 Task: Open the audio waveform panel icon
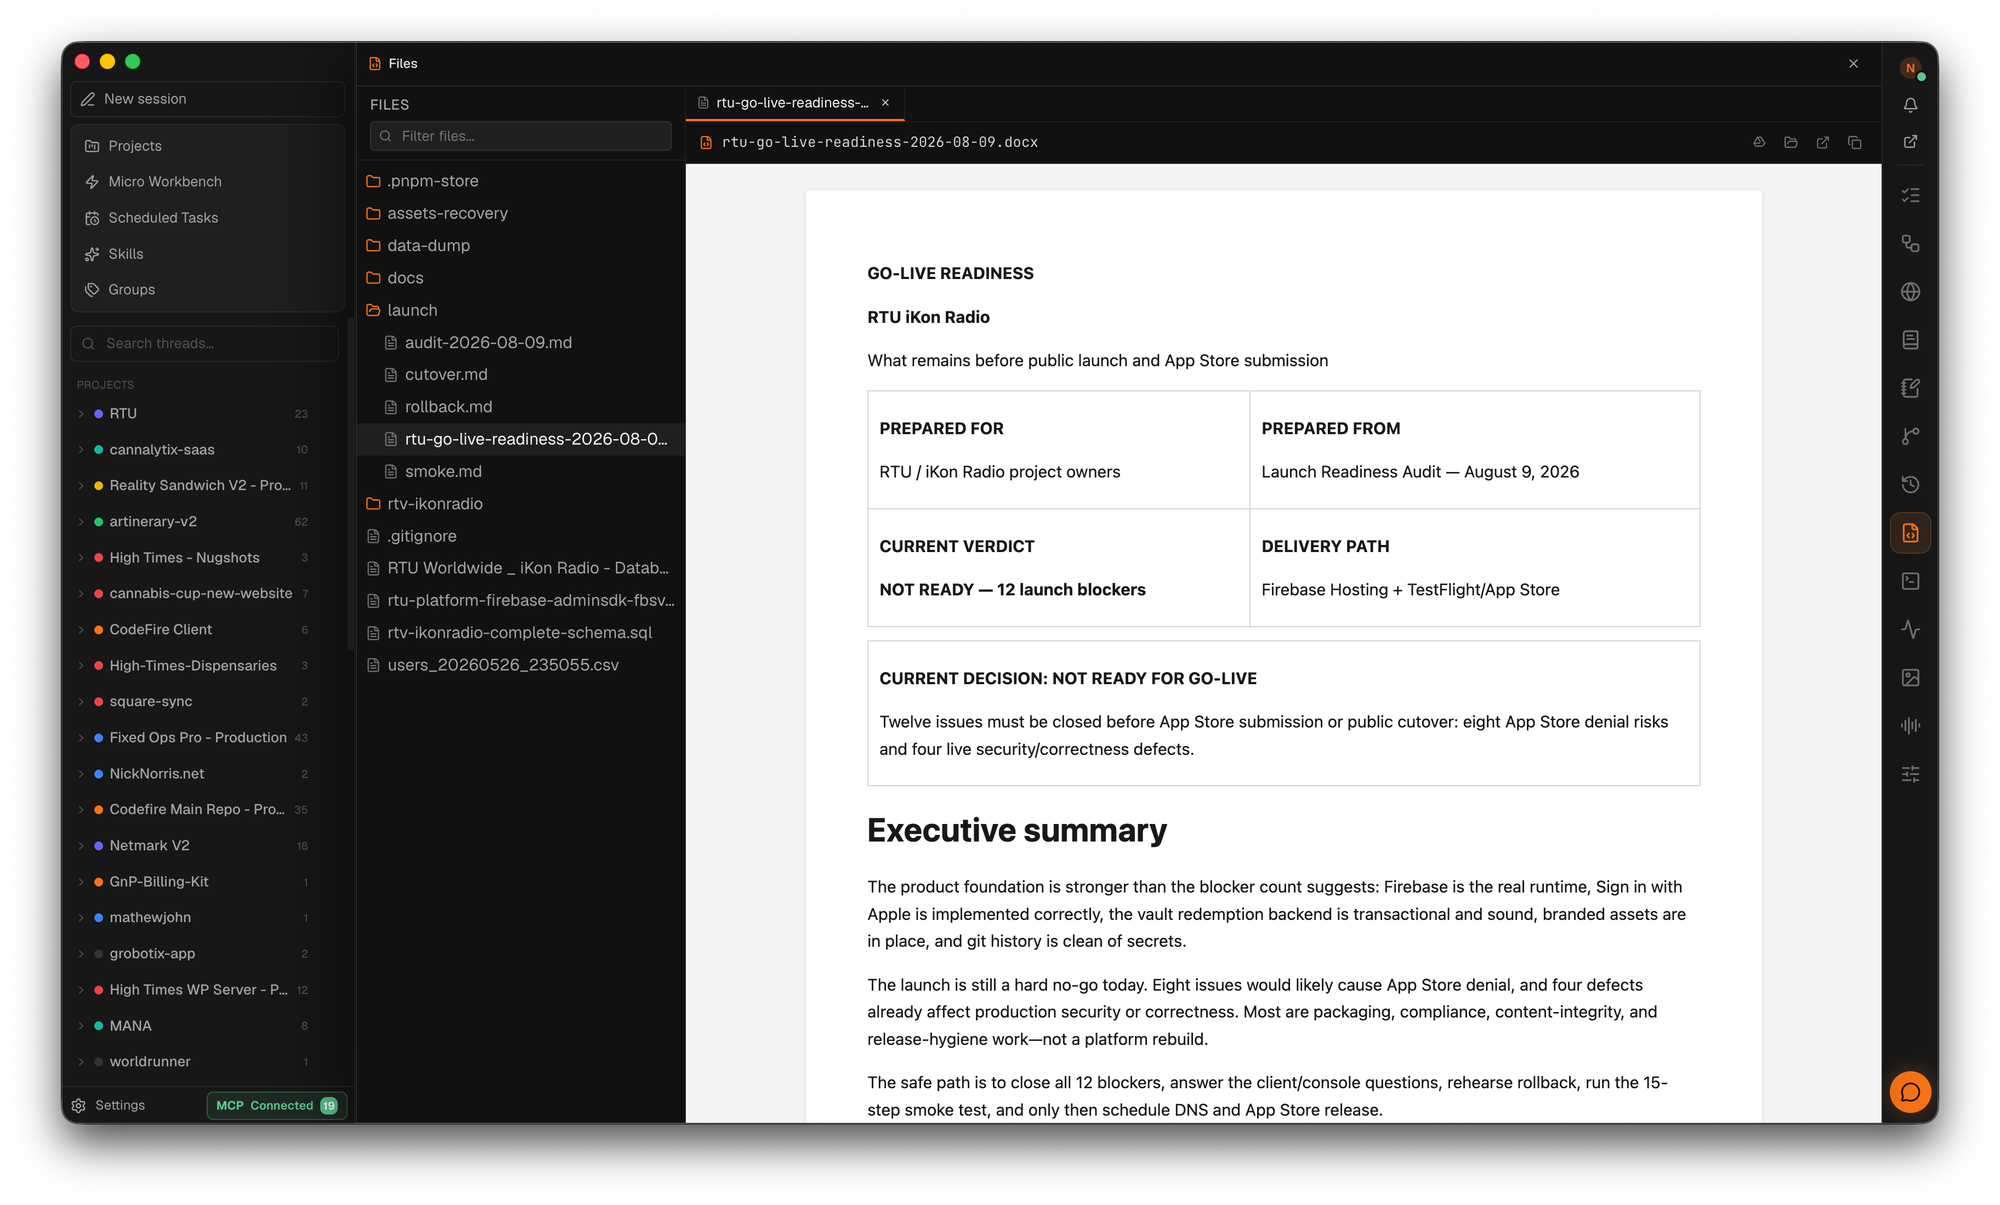click(x=1910, y=726)
